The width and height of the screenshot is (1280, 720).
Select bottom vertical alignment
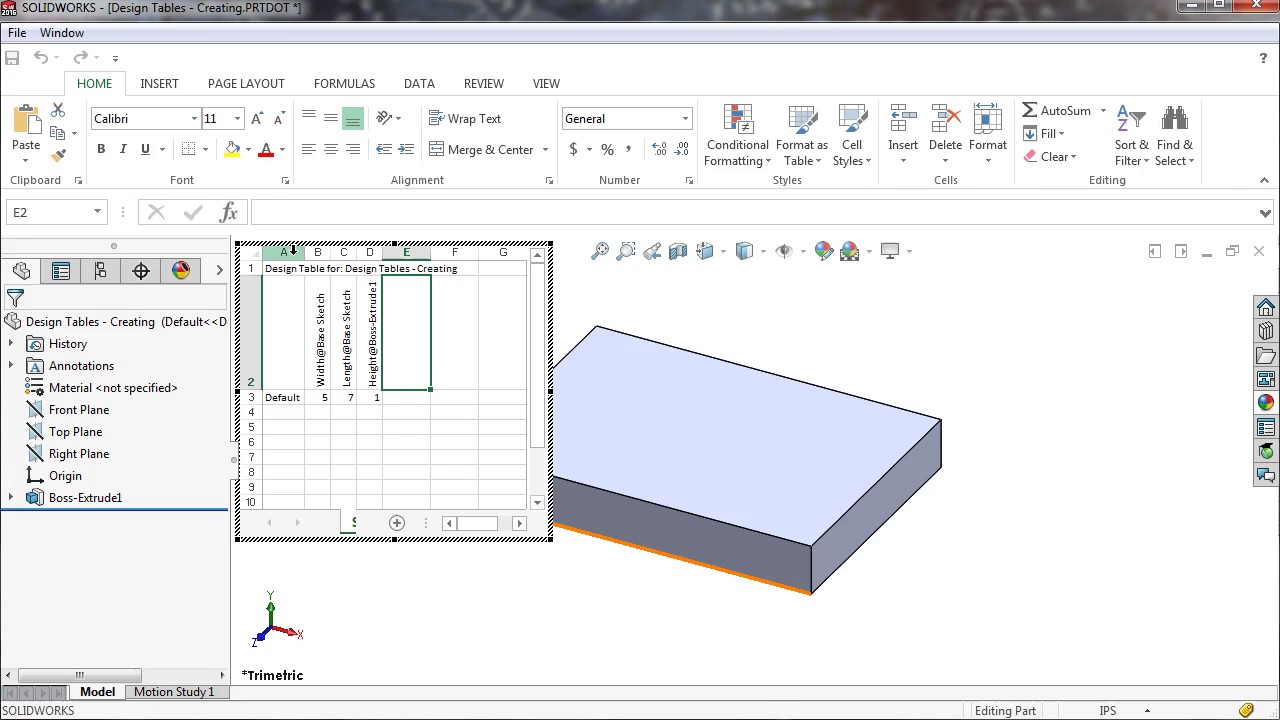(353, 118)
